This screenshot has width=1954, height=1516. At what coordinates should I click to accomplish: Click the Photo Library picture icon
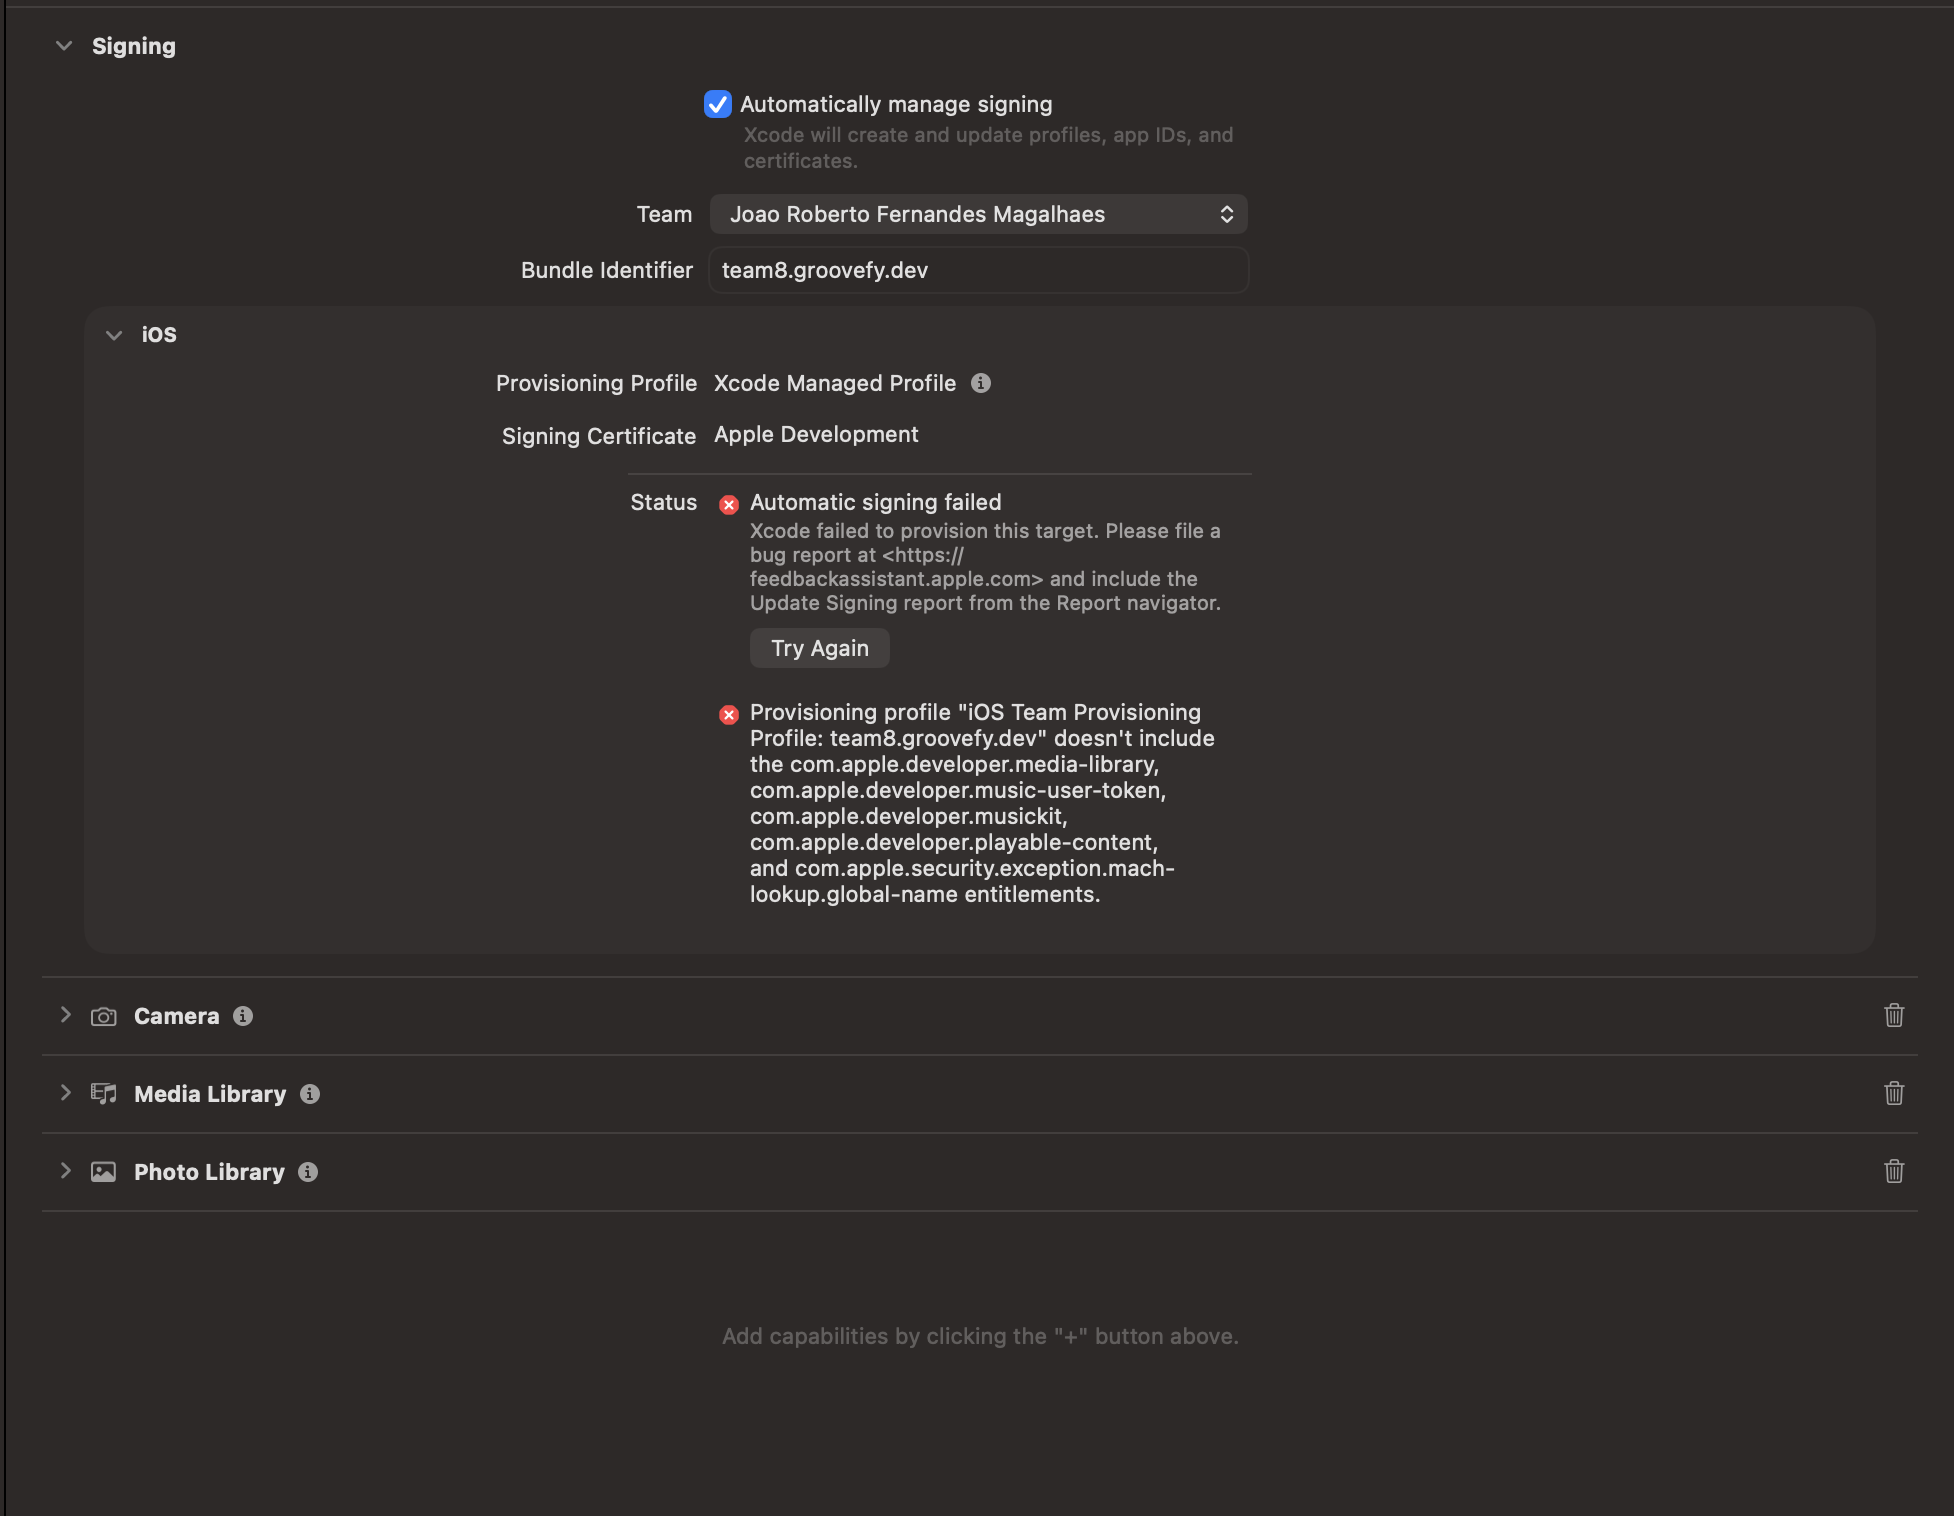104,1172
